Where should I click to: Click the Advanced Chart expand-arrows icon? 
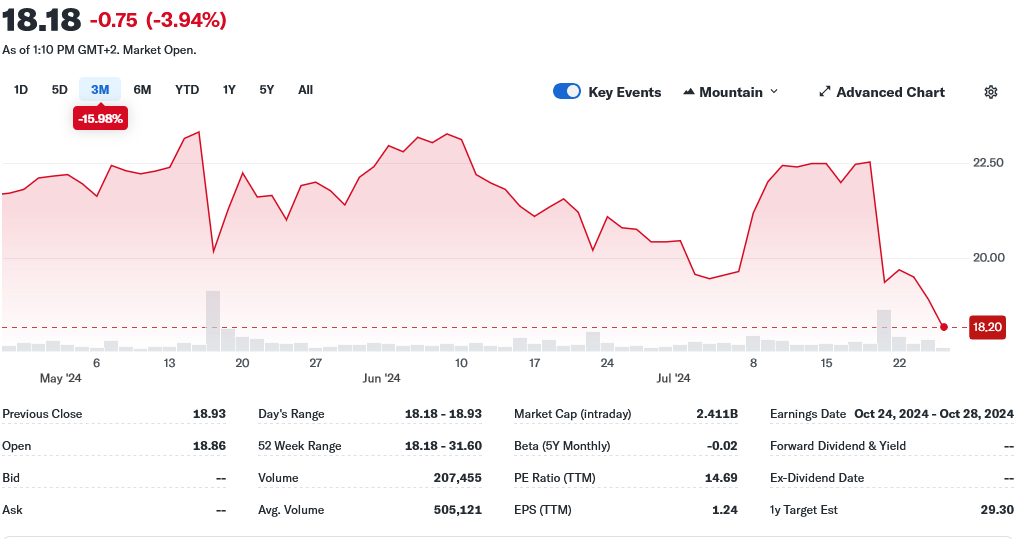824,92
